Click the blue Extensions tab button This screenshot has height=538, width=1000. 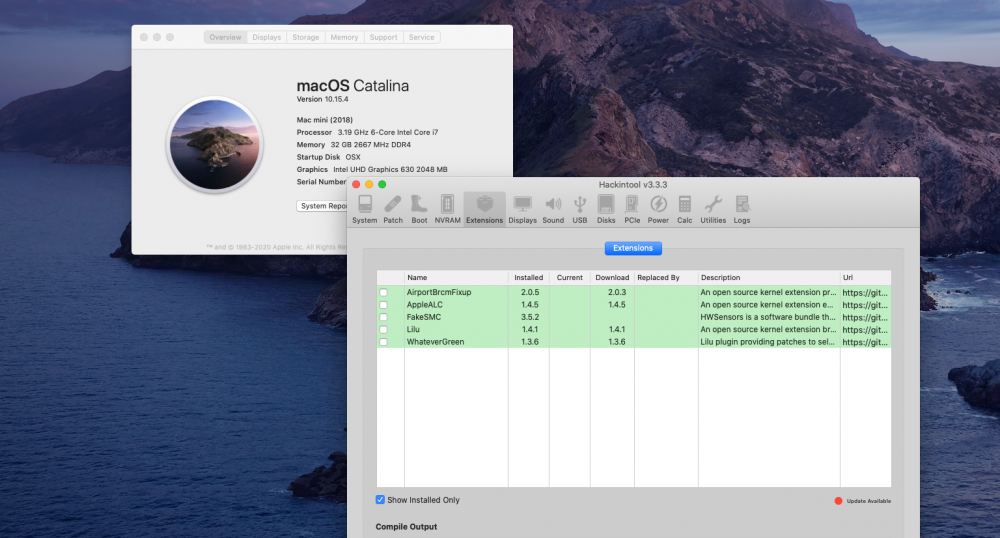633,248
